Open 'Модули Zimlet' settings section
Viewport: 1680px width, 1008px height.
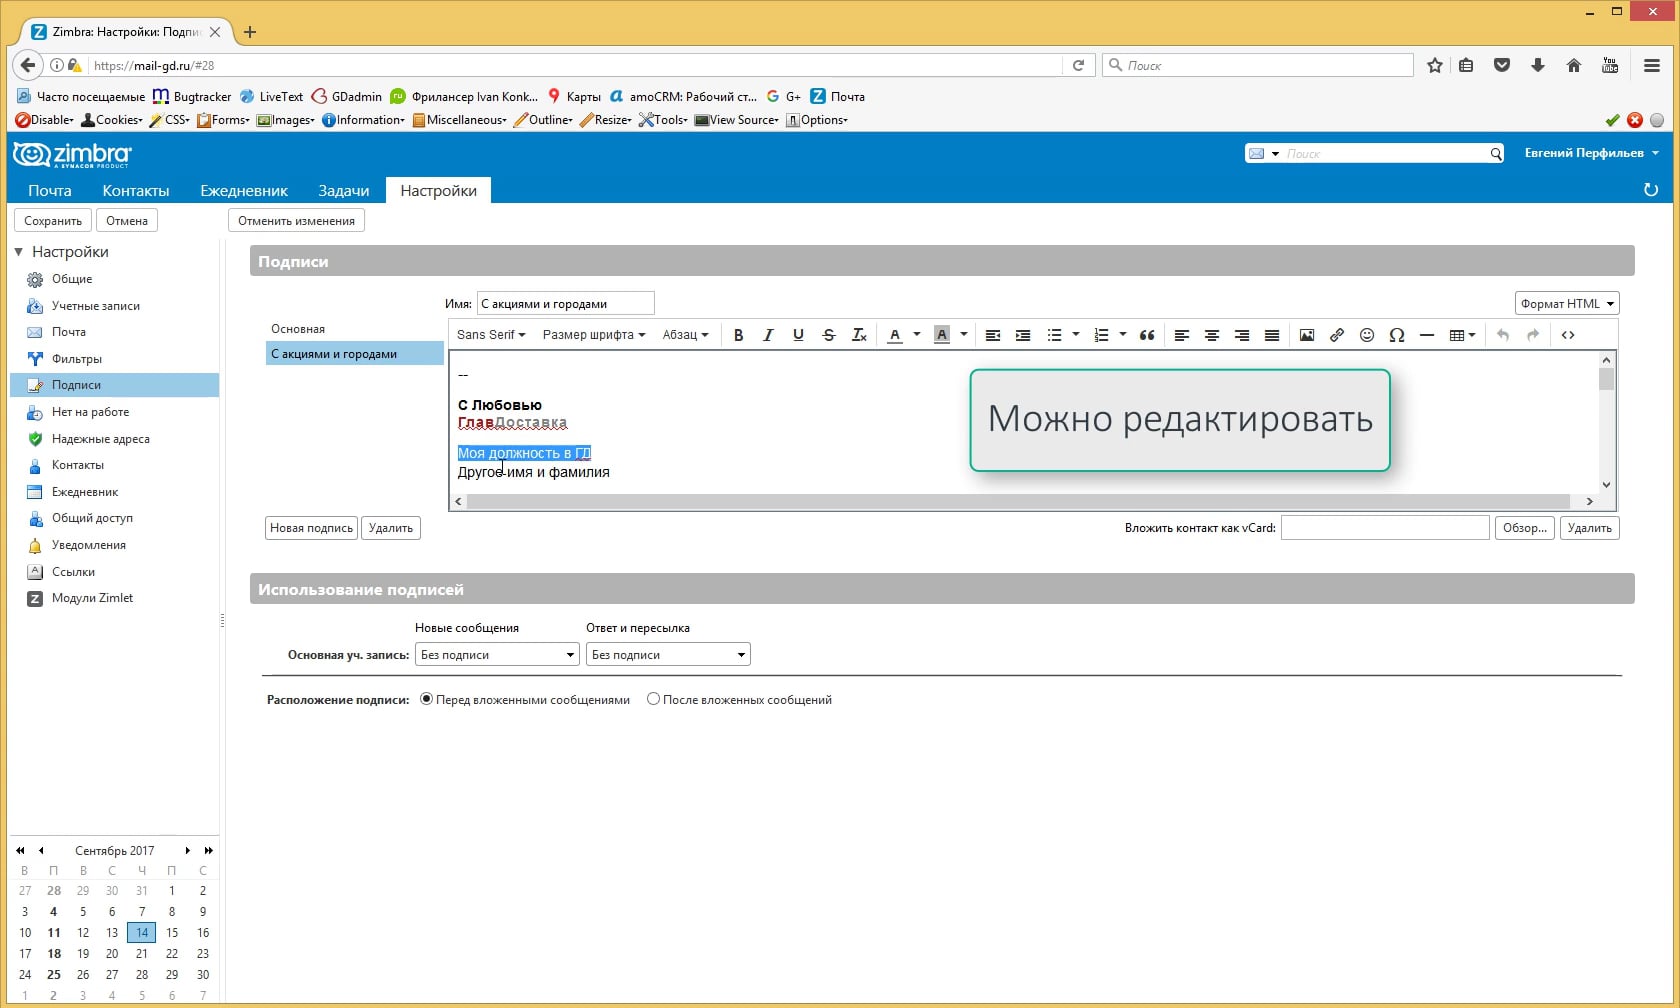pyautogui.click(x=92, y=598)
